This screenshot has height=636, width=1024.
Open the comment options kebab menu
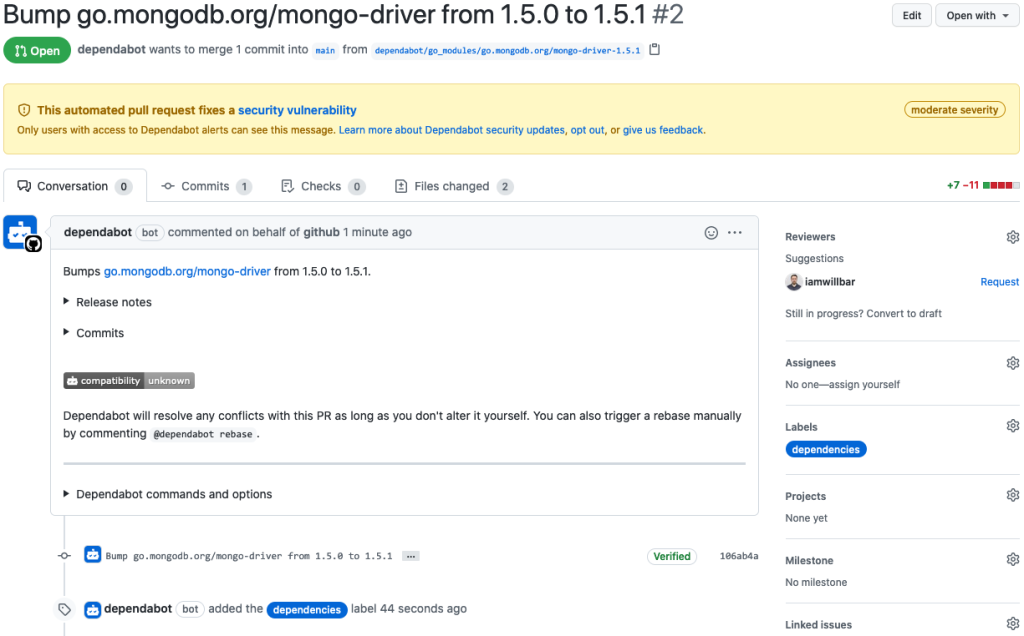tap(735, 232)
